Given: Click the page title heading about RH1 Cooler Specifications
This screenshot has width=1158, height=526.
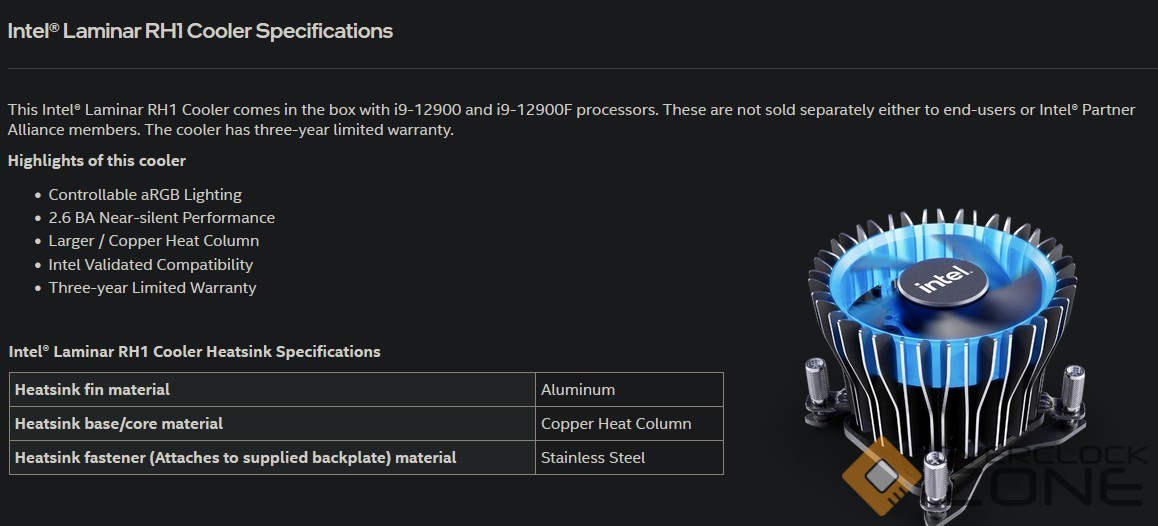Looking at the screenshot, I should pos(200,31).
